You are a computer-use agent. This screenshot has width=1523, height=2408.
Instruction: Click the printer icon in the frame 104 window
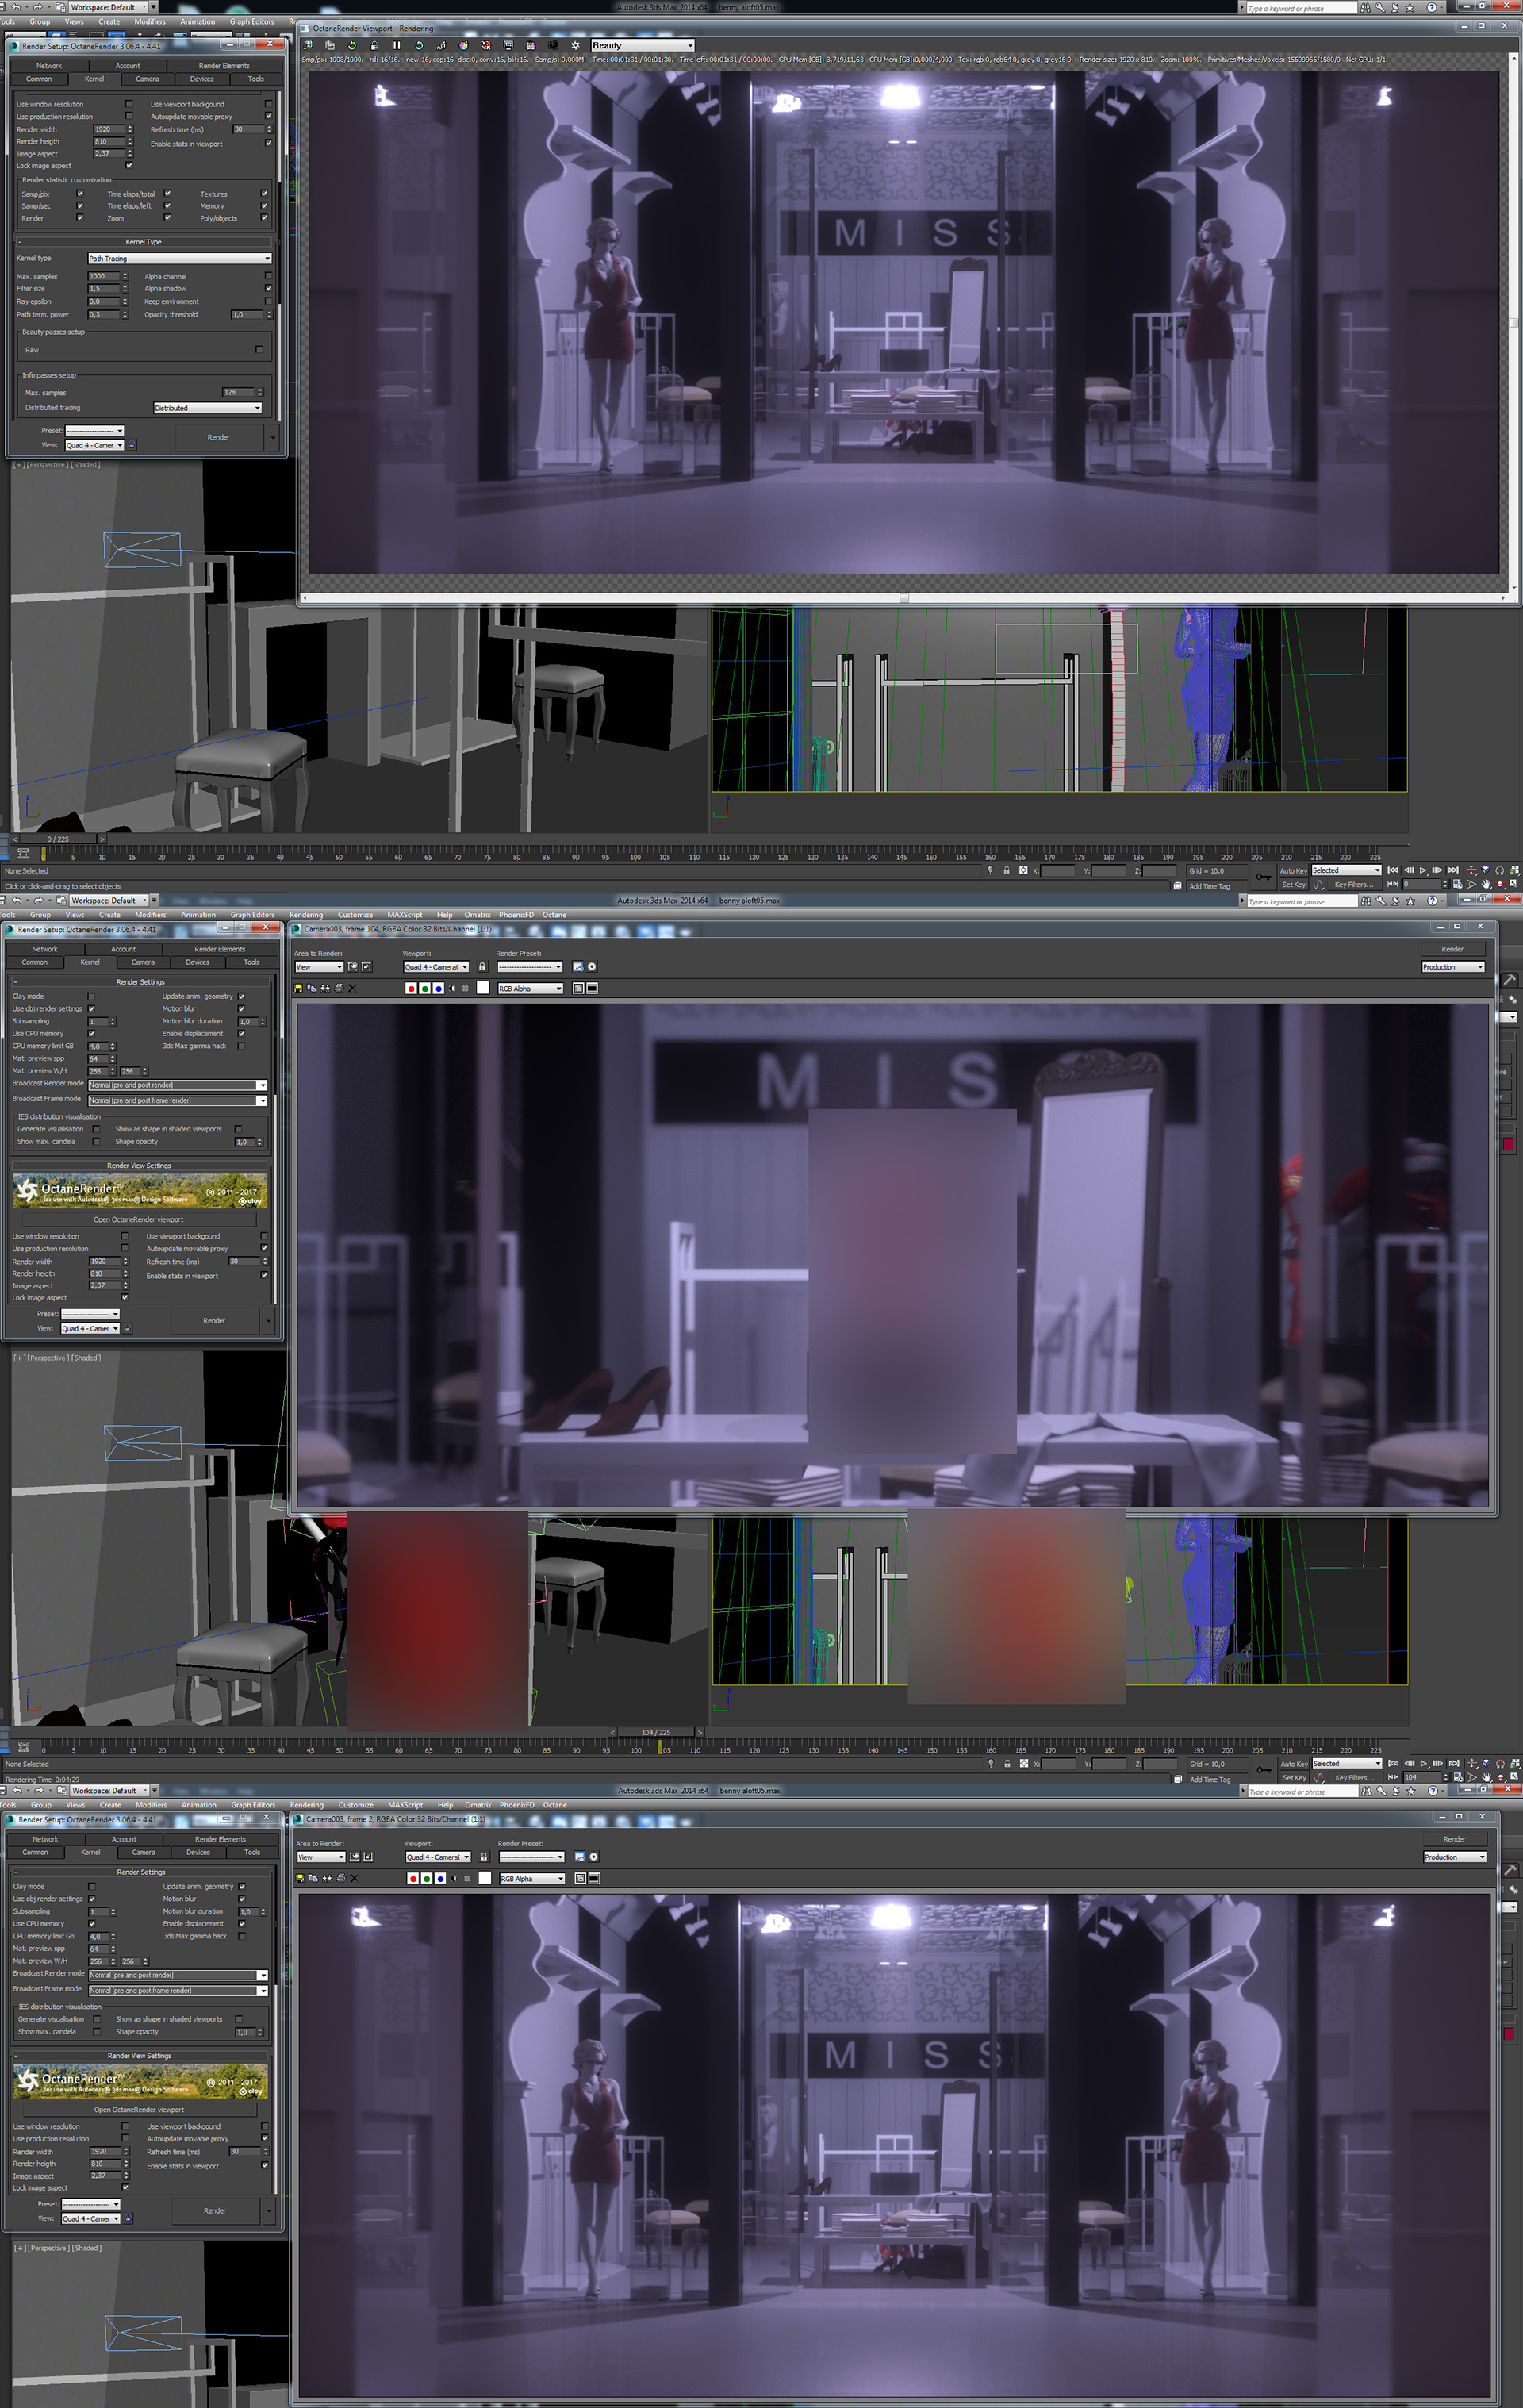(339, 988)
